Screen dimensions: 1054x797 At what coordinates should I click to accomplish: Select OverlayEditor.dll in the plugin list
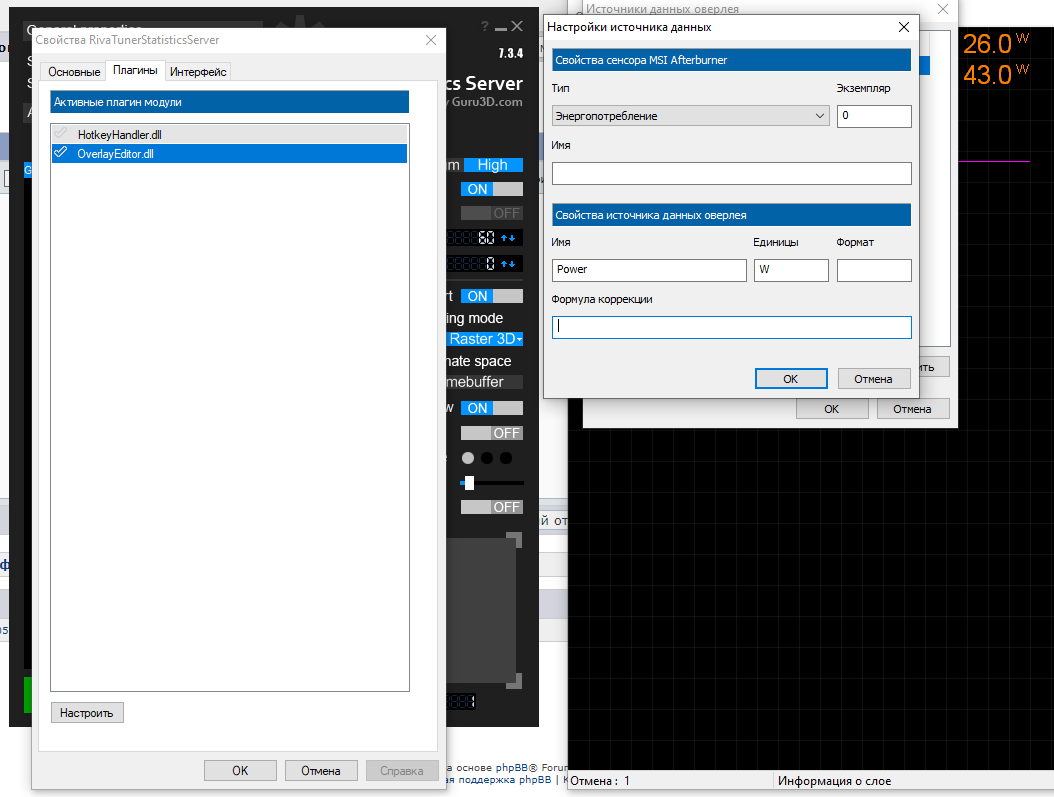pos(229,154)
